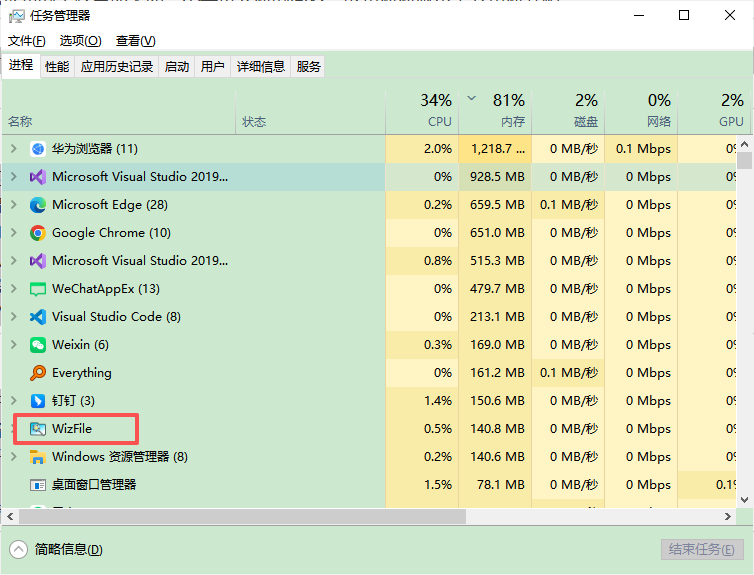Click the 0.8% CPU cell
This screenshot has width=754, height=575.
click(x=422, y=261)
